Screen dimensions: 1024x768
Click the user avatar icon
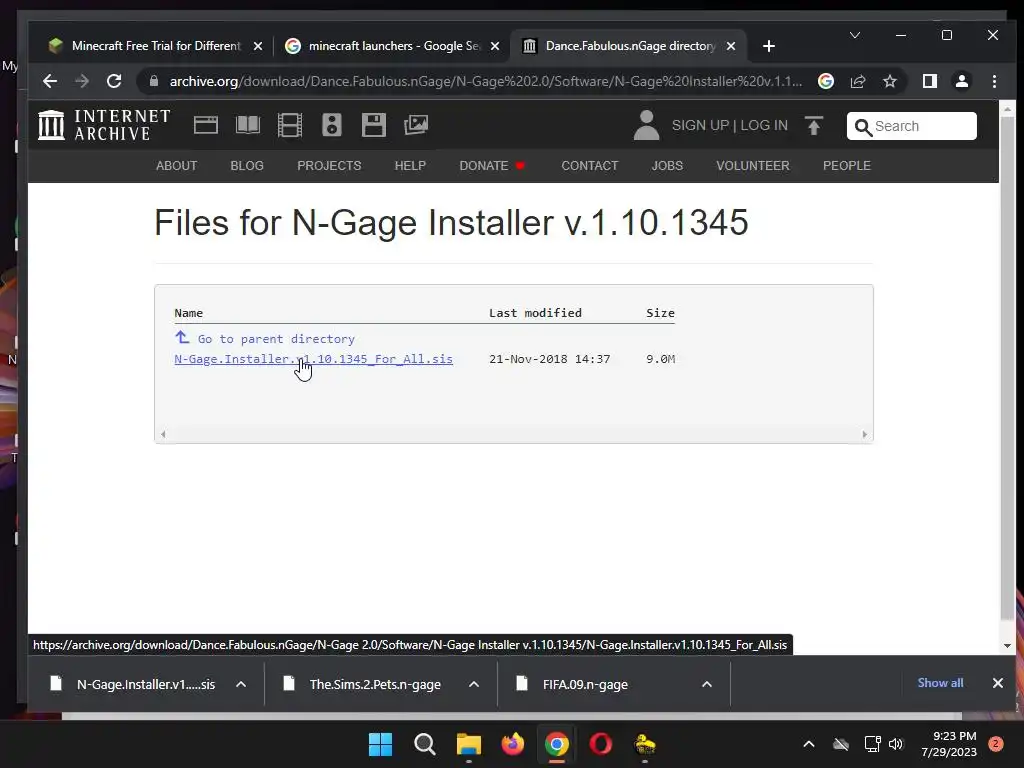coord(647,125)
